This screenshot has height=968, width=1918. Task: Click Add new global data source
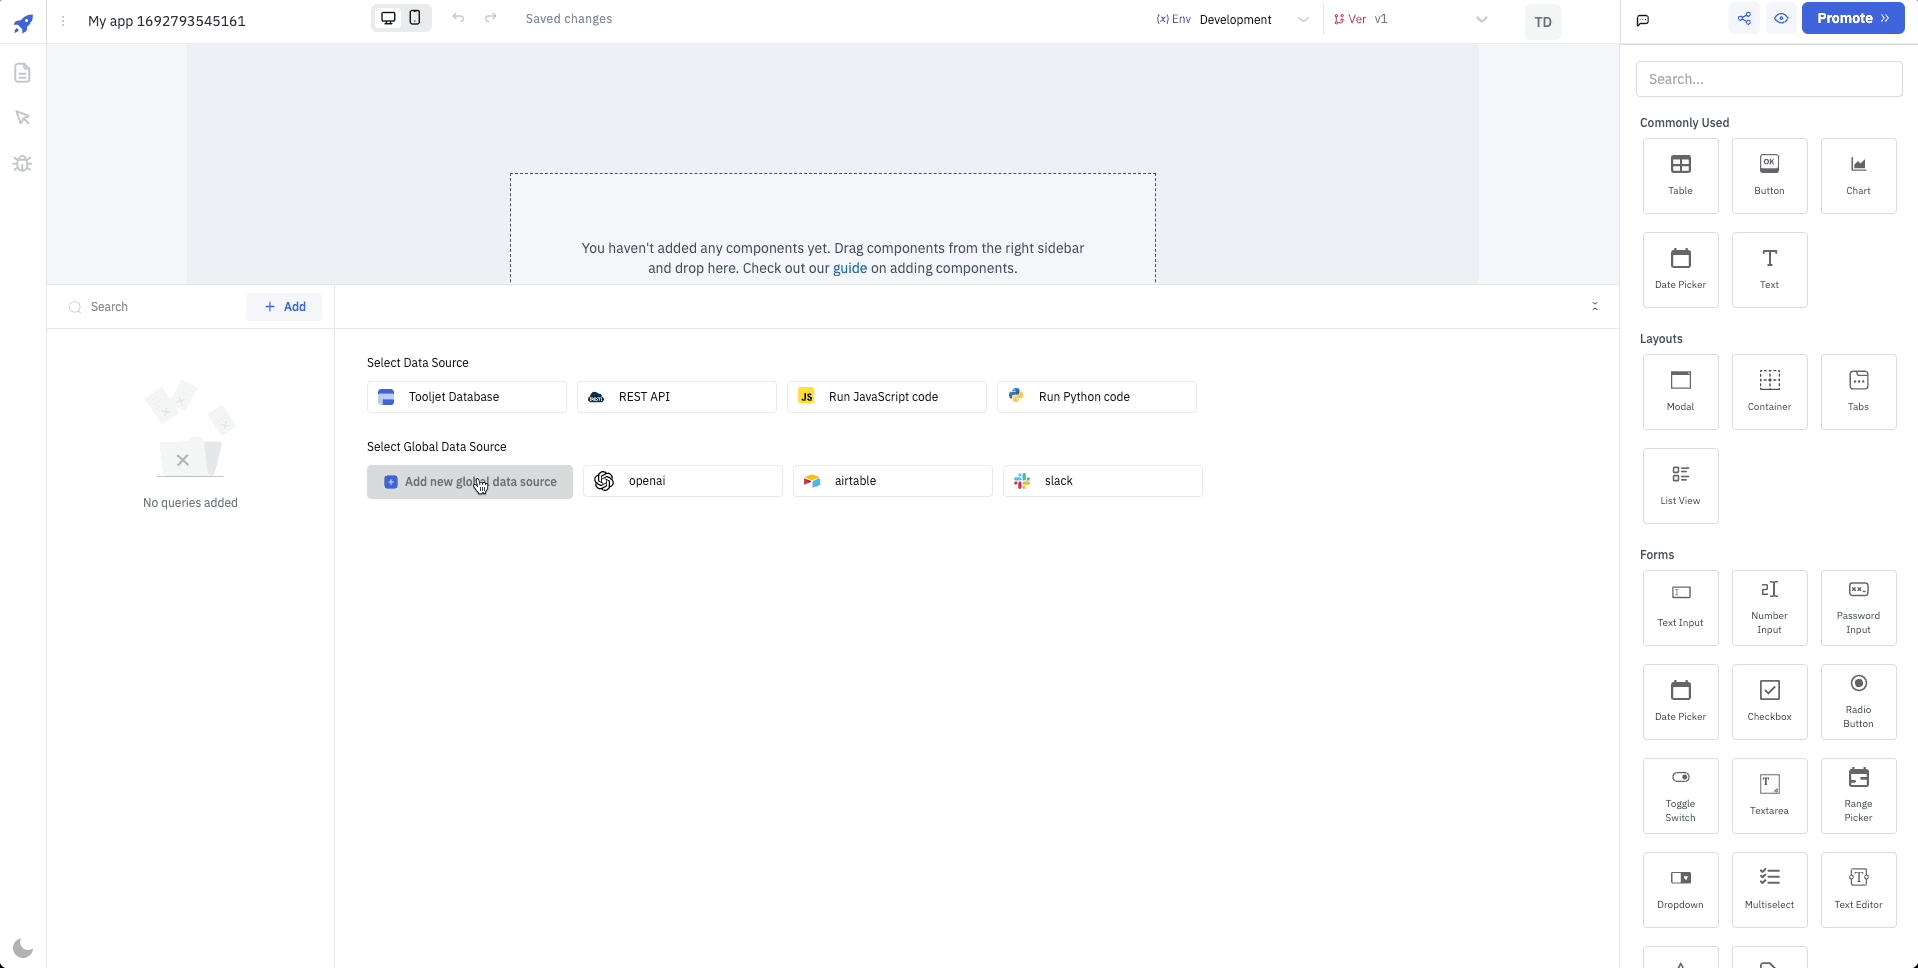point(469,482)
